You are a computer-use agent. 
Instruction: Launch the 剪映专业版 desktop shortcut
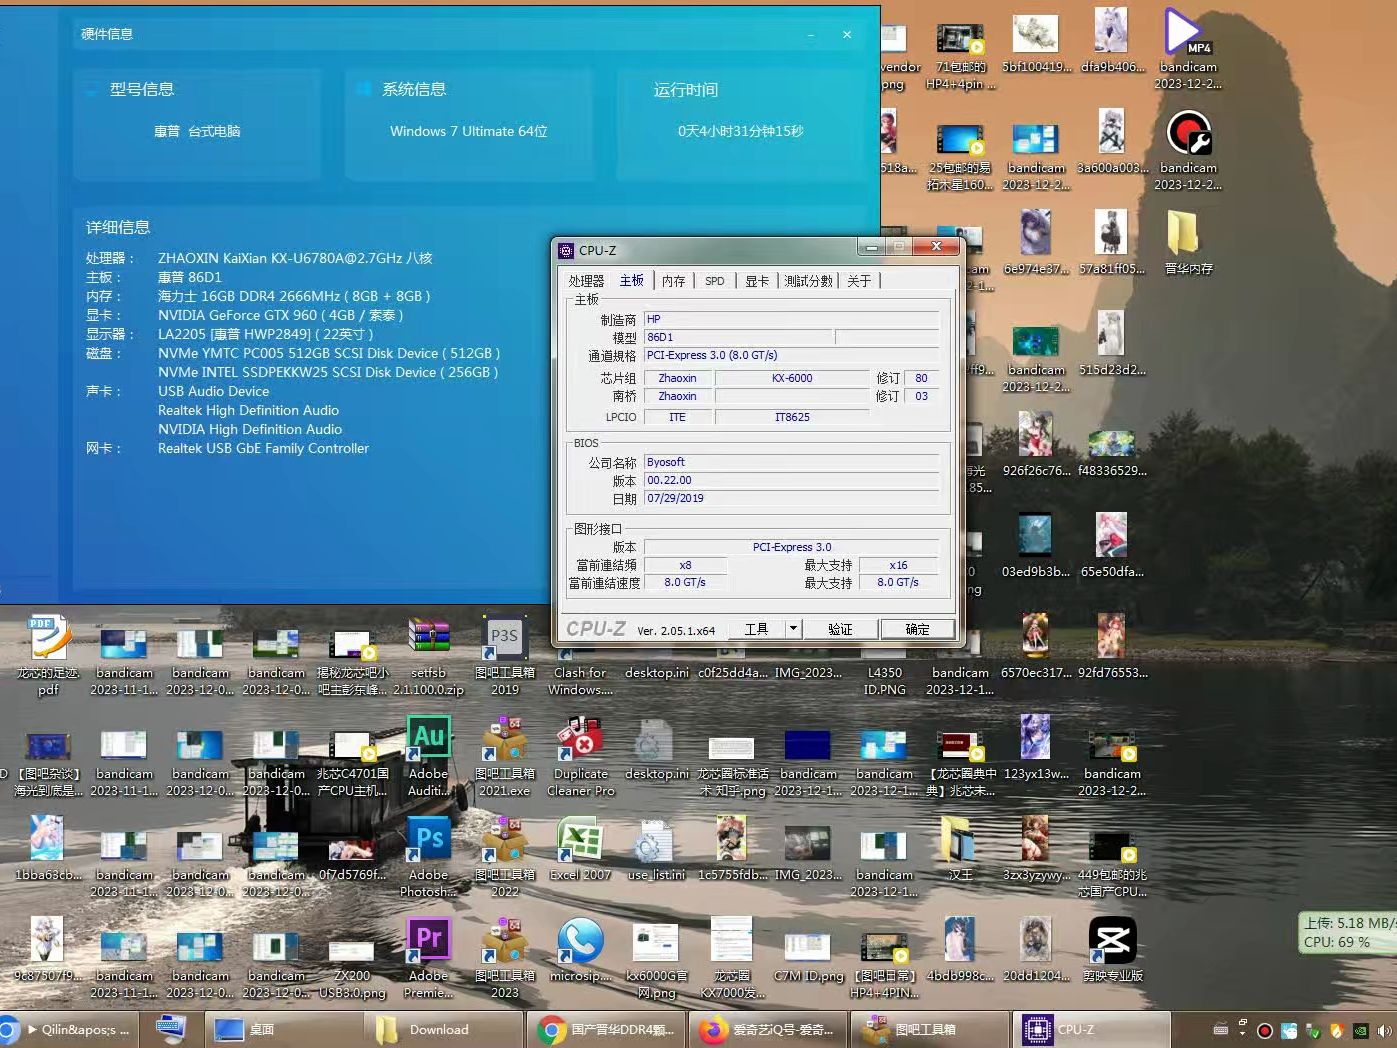coord(1112,949)
